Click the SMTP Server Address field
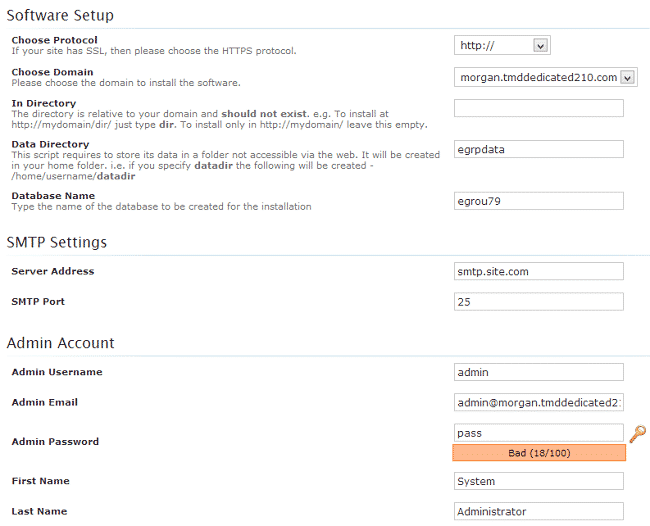The height and width of the screenshot is (526, 650). coord(538,271)
